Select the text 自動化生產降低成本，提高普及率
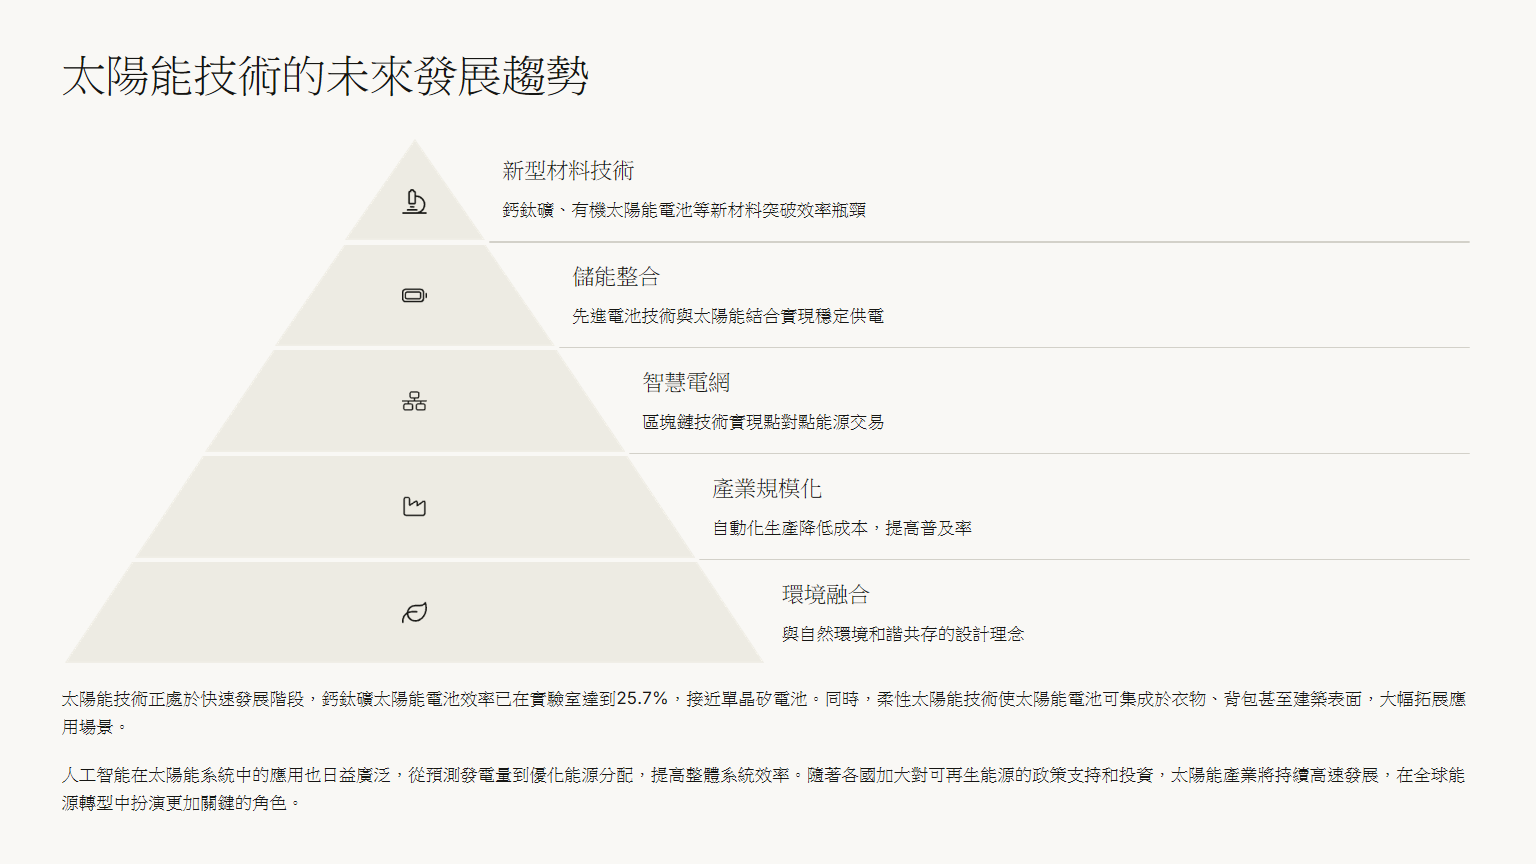 click(842, 528)
